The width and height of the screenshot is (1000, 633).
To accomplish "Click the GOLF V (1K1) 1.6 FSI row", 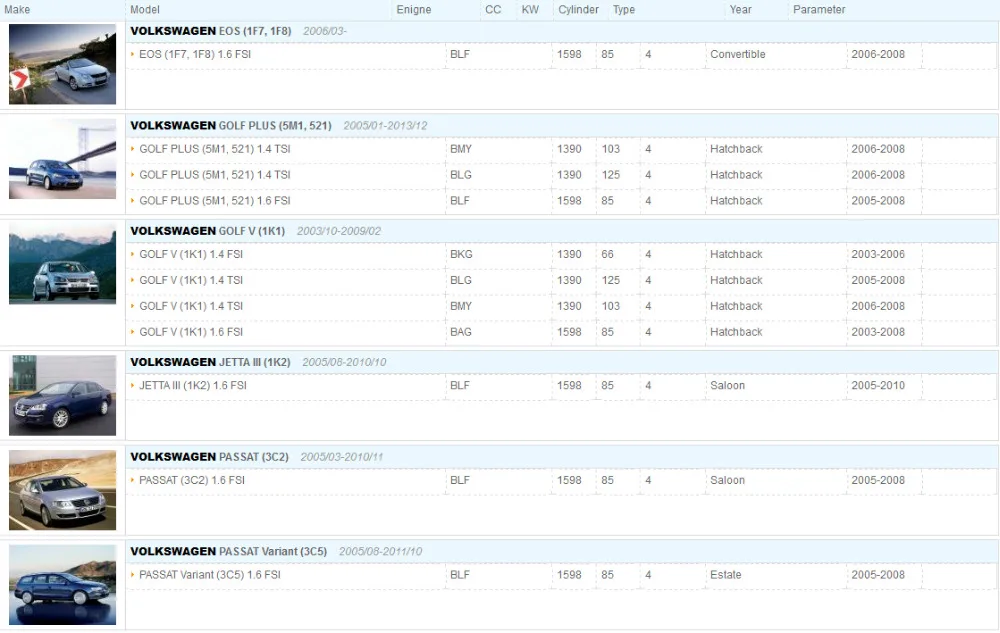I will coord(561,332).
